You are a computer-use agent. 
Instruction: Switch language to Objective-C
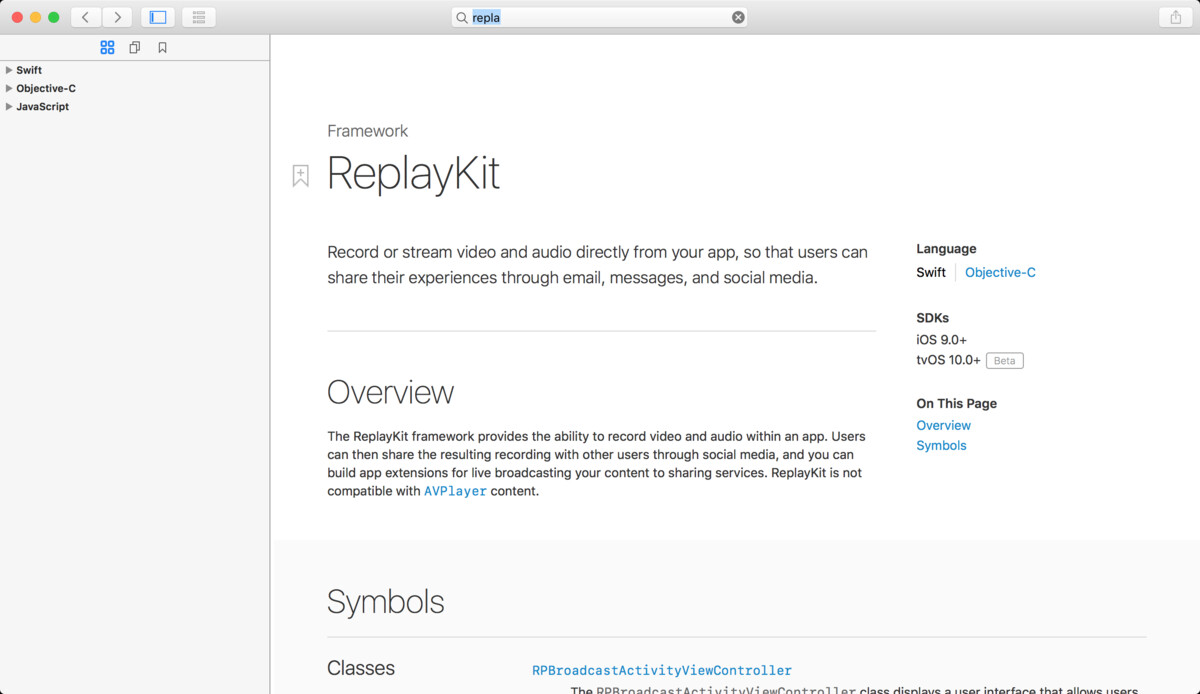(1000, 272)
